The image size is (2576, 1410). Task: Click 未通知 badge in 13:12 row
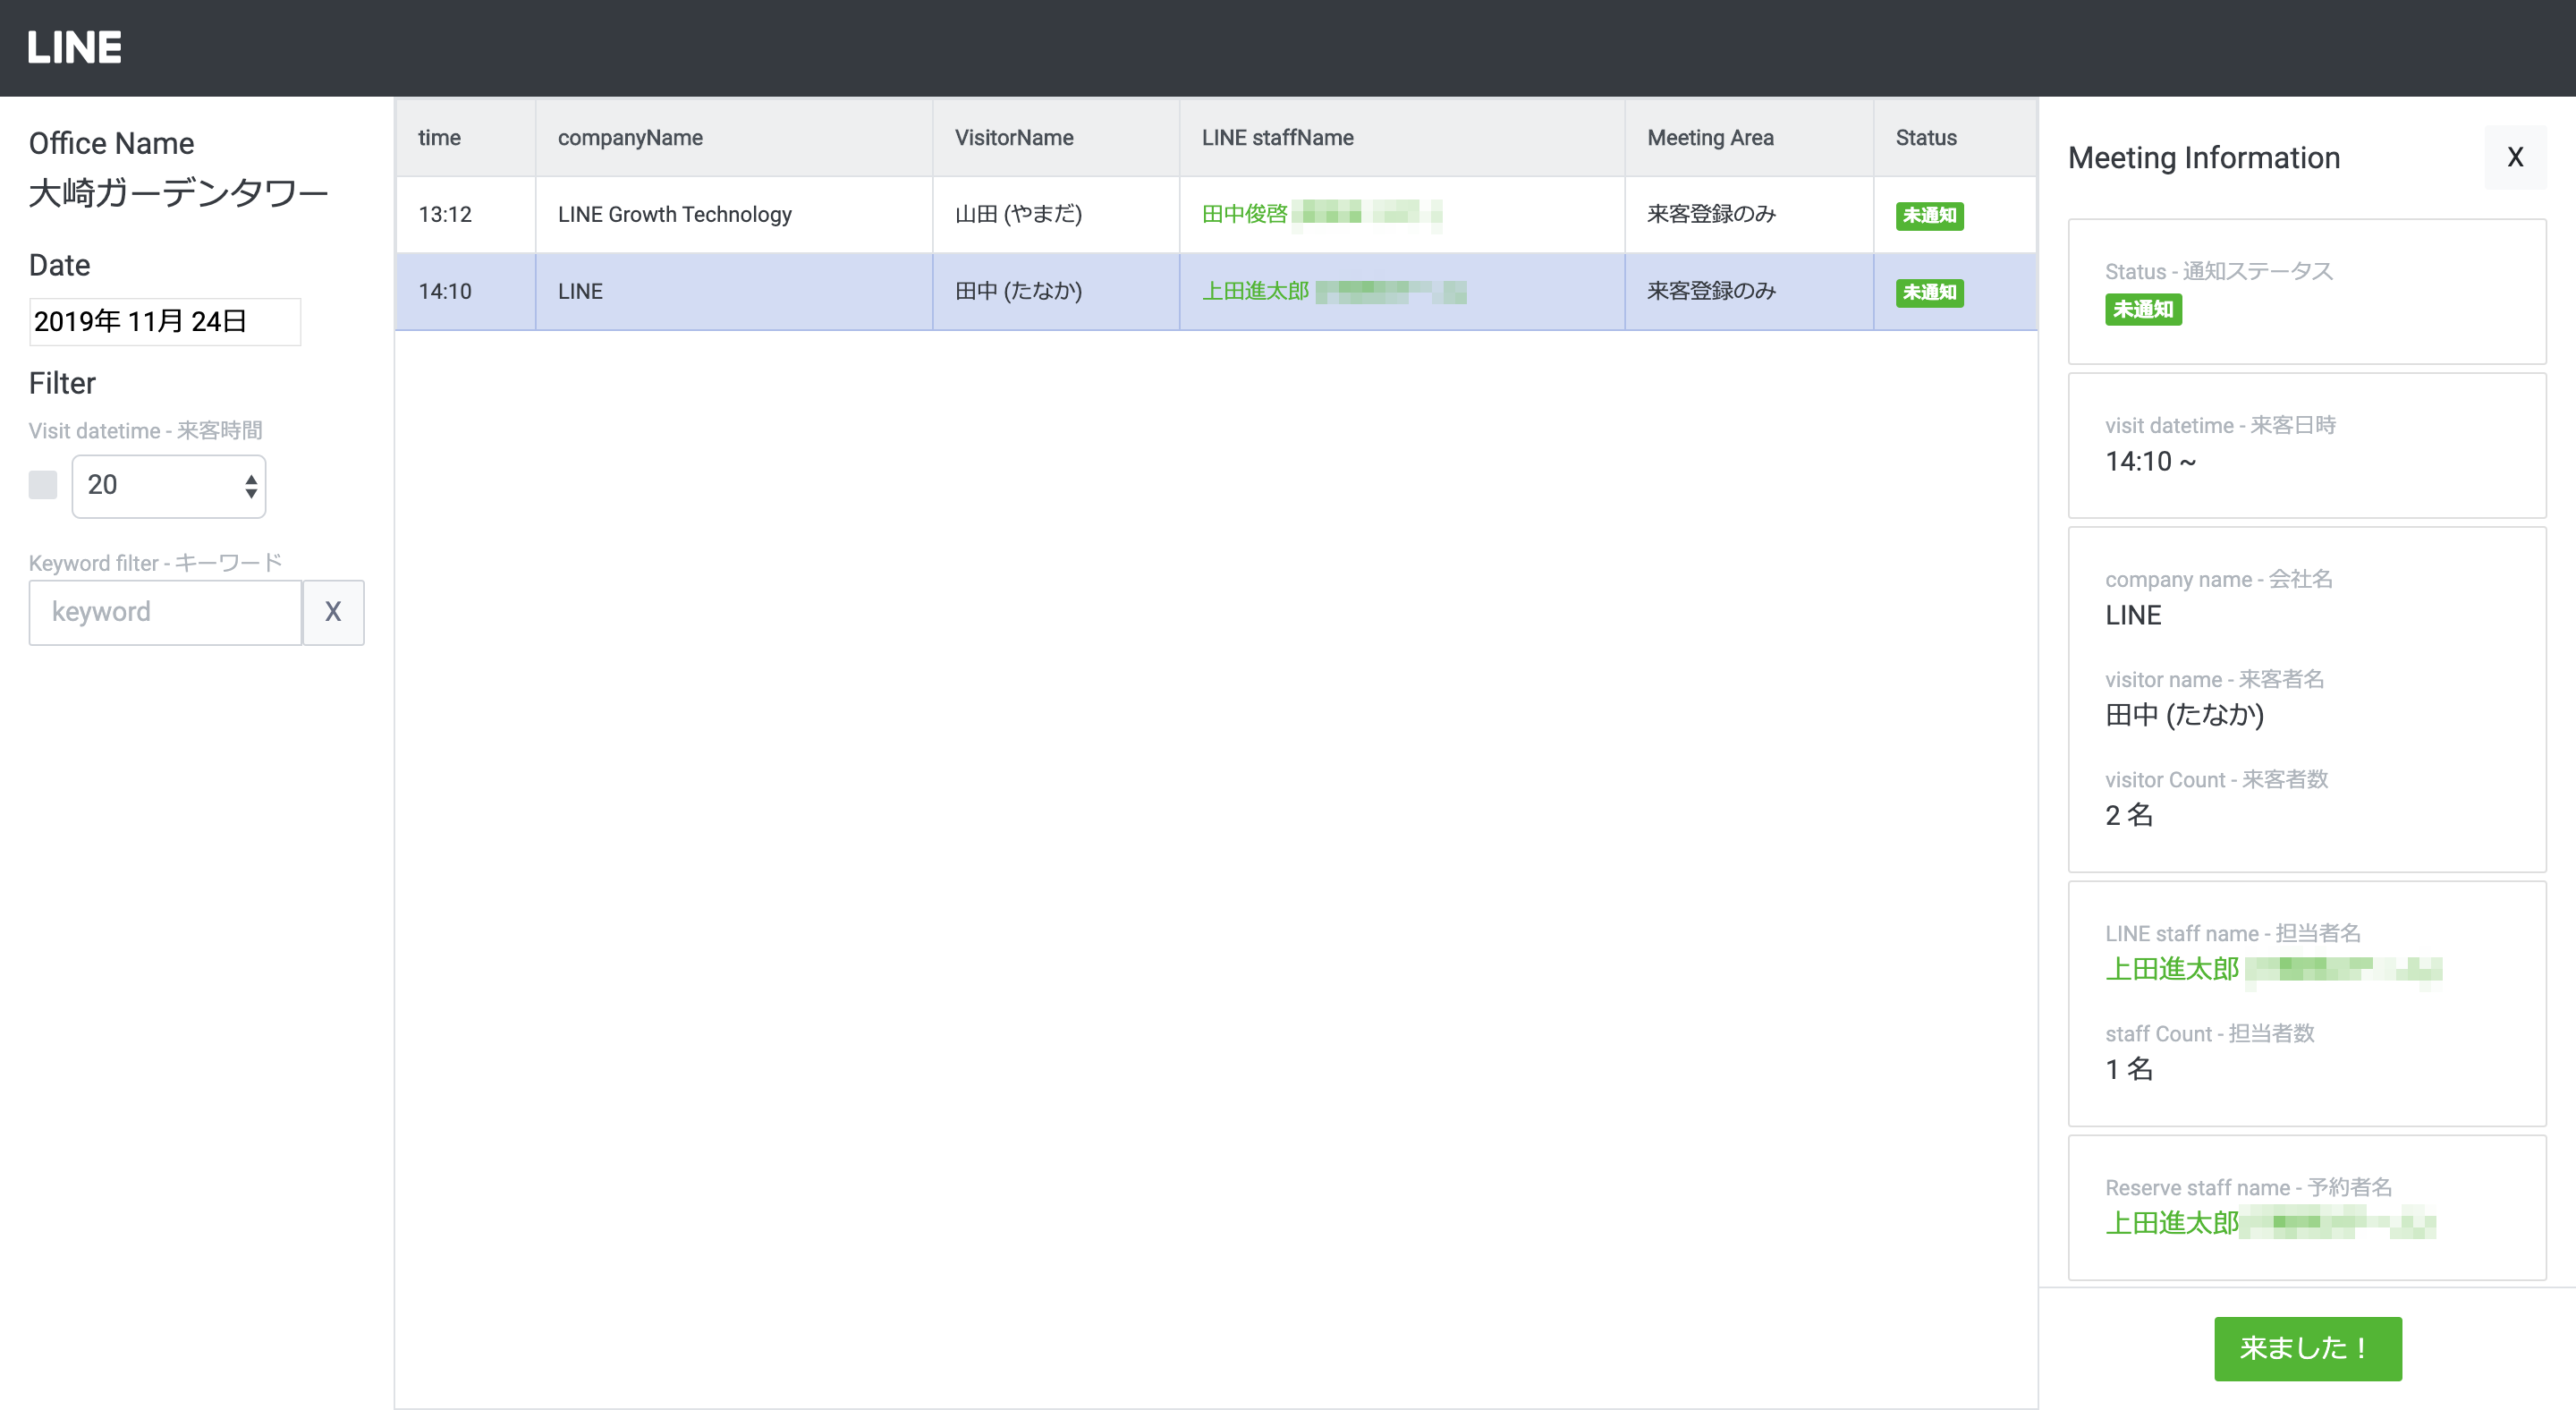(1929, 215)
